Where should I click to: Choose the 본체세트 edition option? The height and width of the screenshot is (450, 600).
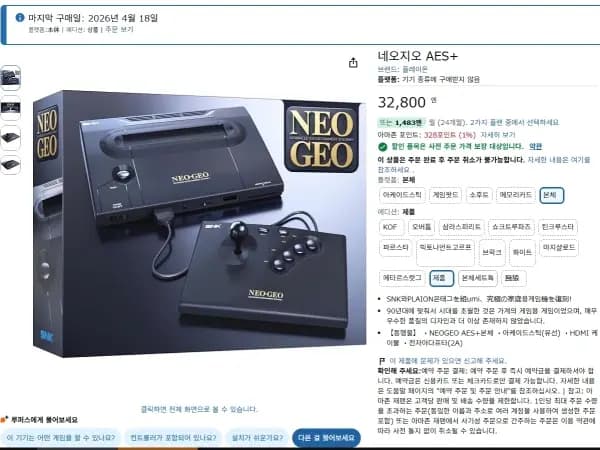click(x=478, y=278)
